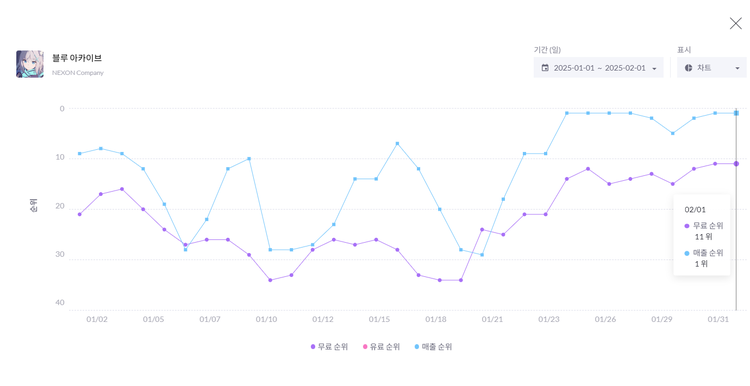
Task: Toggle 무료 순위 series in legend
Action: click(x=329, y=347)
